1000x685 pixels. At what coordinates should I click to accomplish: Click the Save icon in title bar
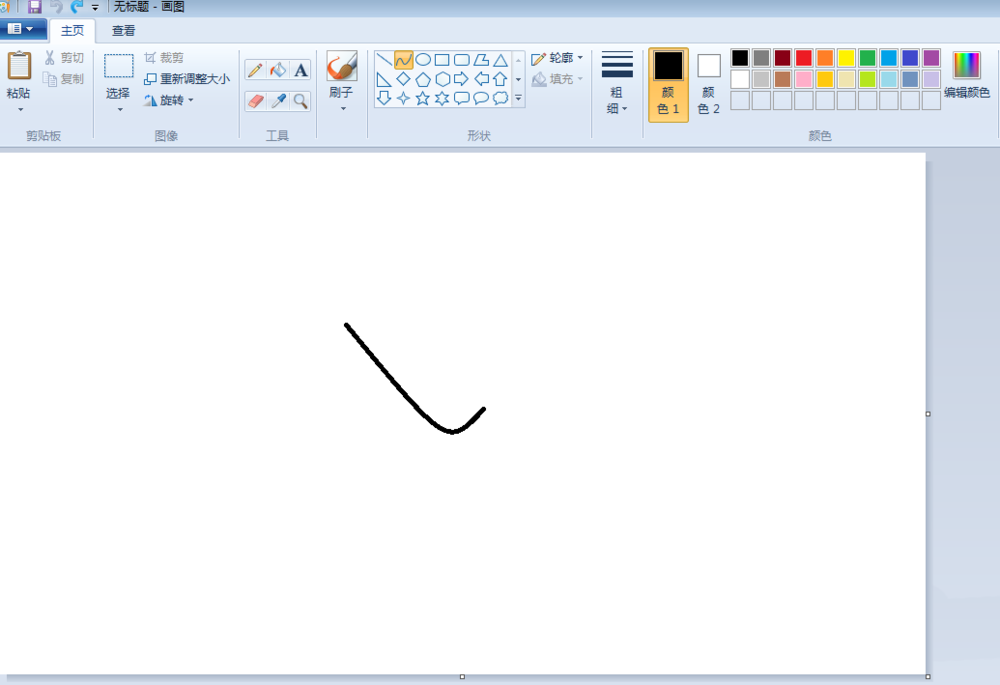tap(34, 7)
